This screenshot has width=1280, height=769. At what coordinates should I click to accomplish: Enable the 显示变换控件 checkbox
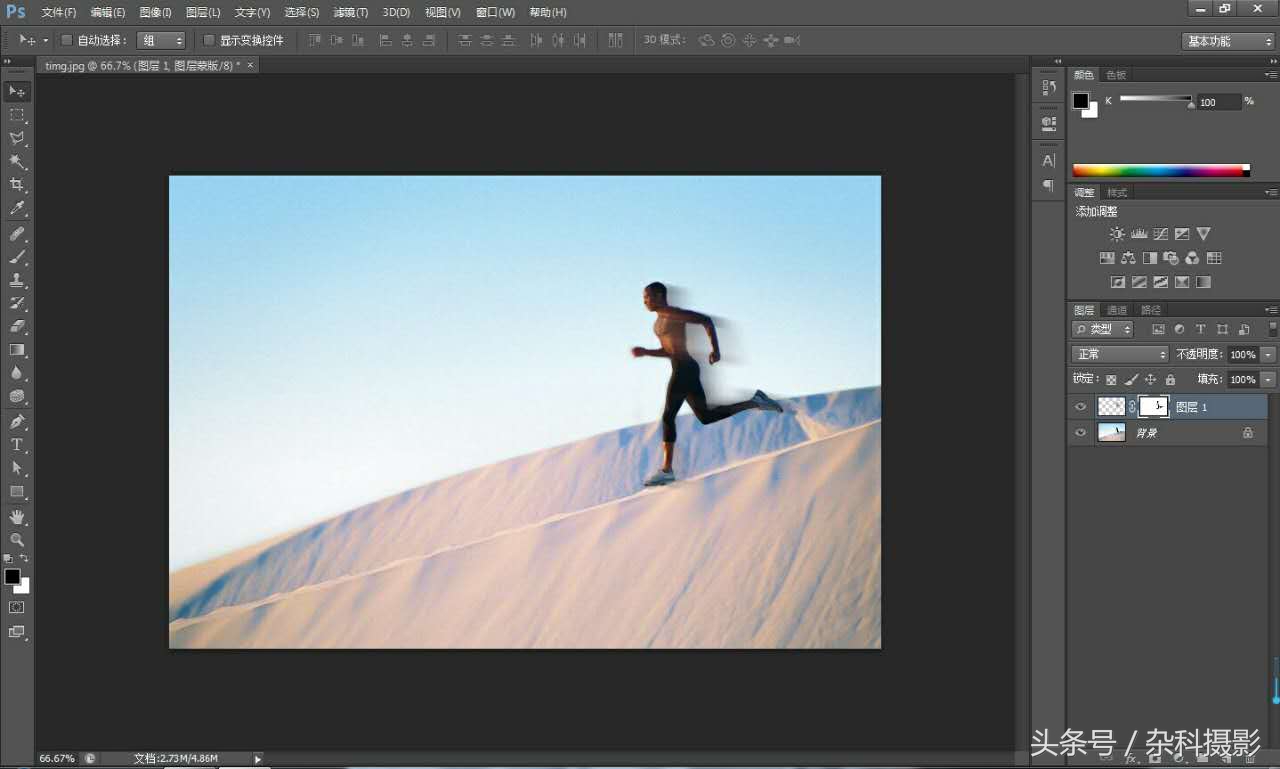pyautogui.click(x=209, y=41)
